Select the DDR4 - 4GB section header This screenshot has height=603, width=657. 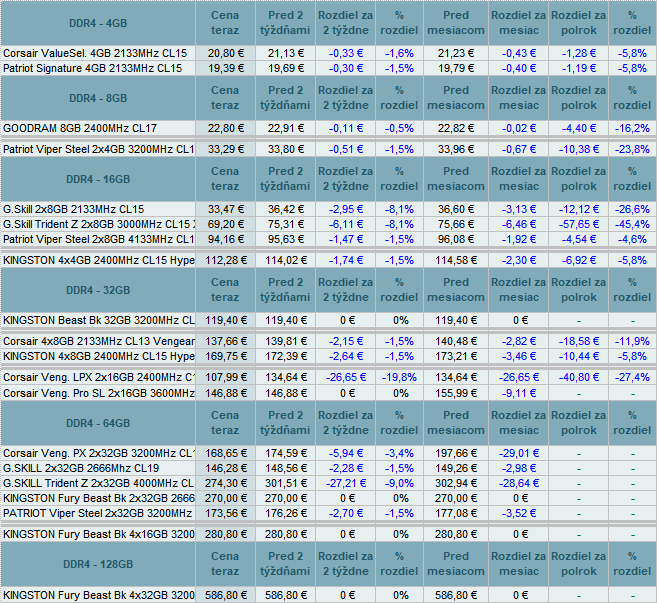[98, 23]
